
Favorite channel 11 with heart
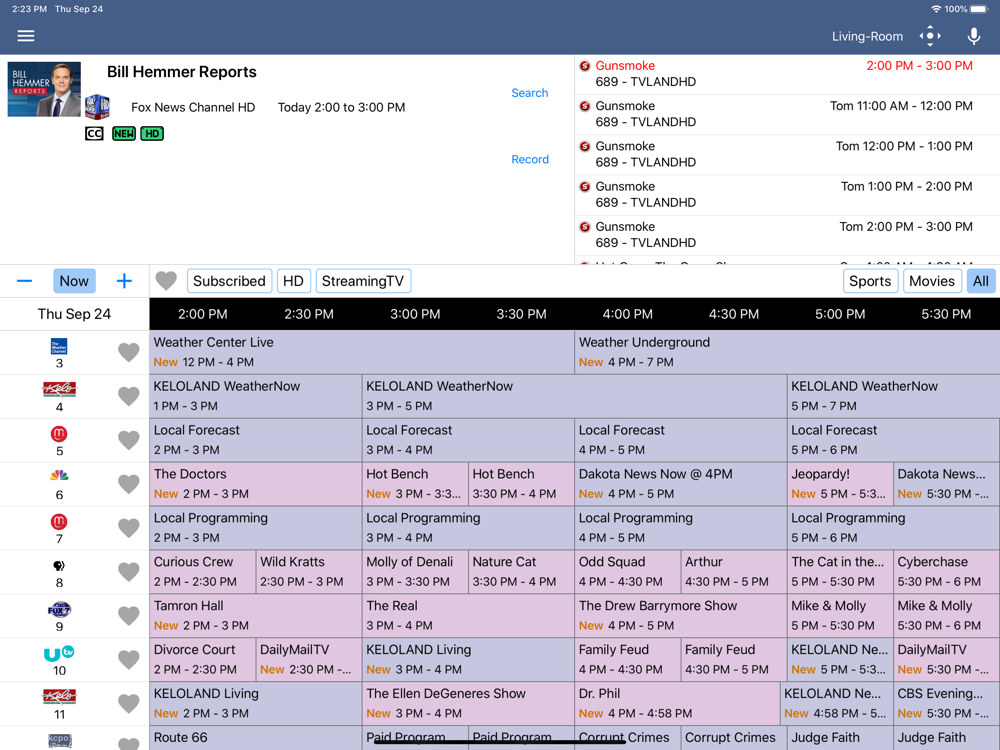point(129,704)
